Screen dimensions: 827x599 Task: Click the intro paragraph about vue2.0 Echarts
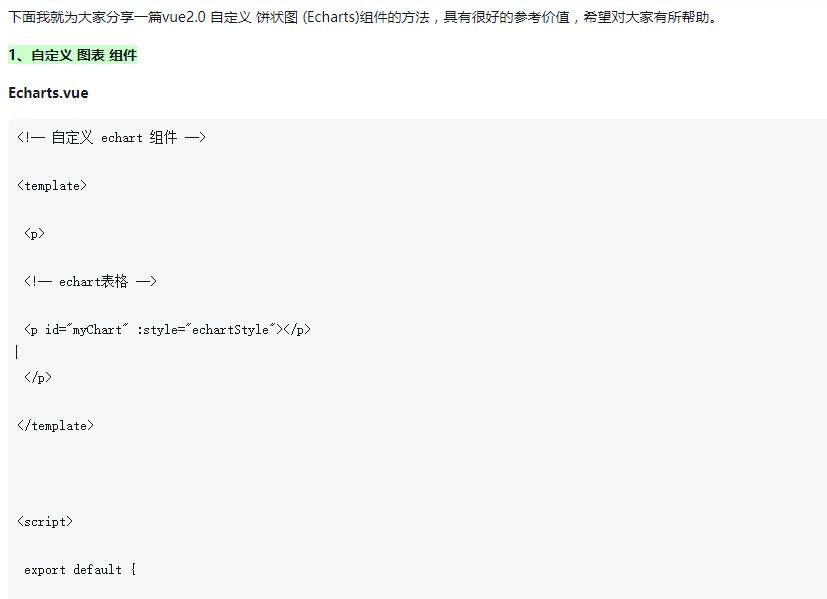(363, 17)
